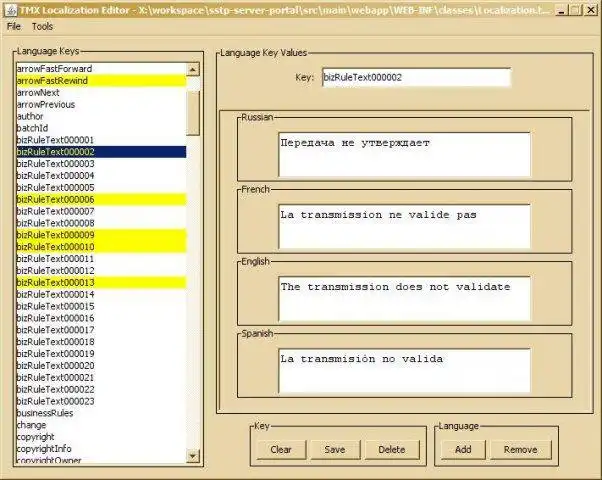Select highlighted bizRuleText000006 key

click(101, 200)
